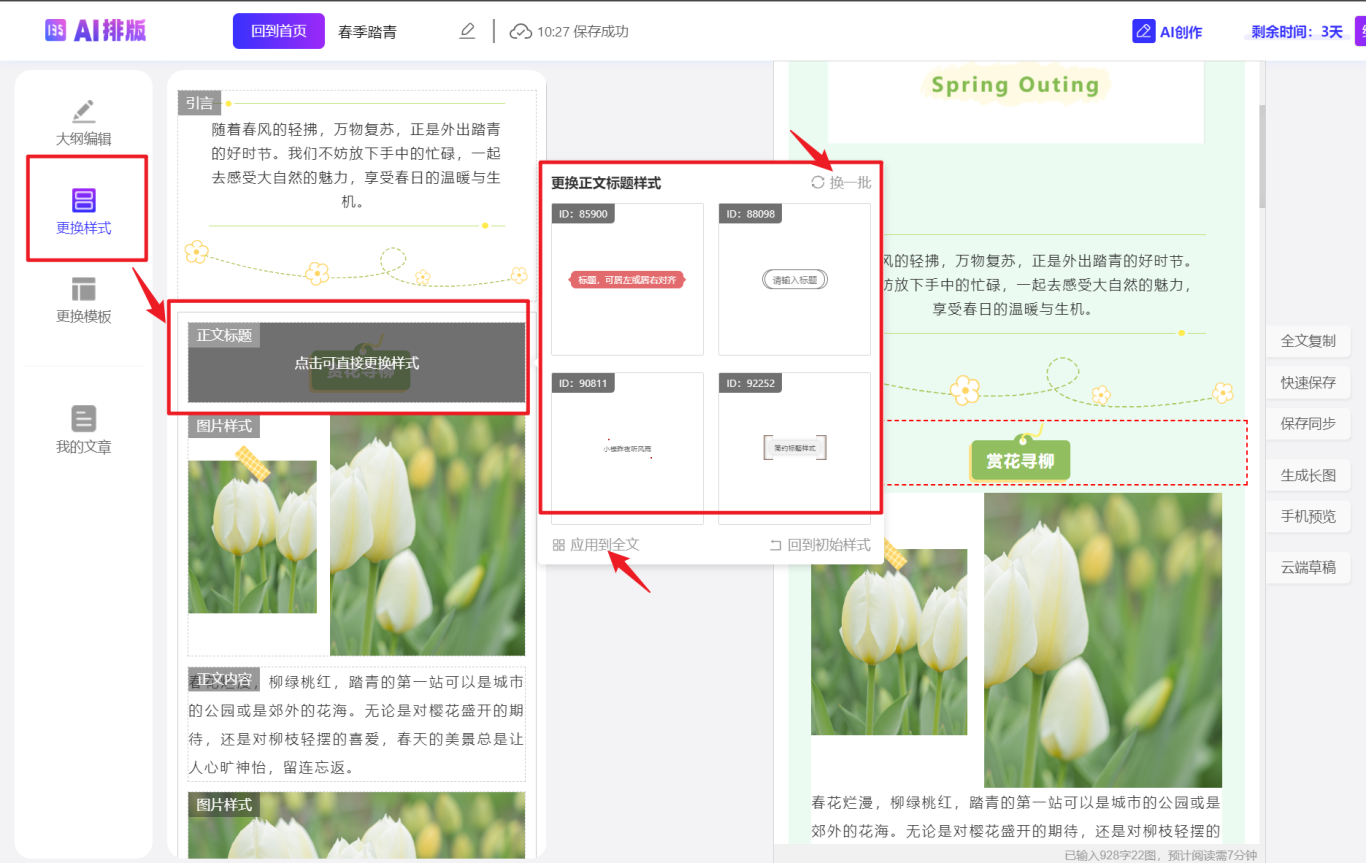Choose heading style ID 88098
This screenshot has width=1366, height=863.
click(794, 280)
